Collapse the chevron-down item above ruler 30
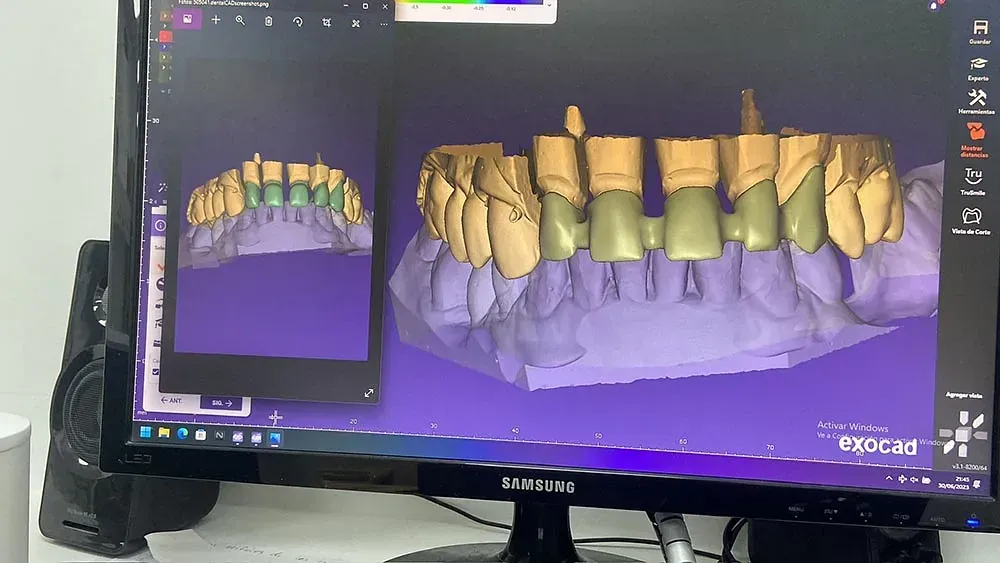This screenshot has width=1000, height=563. [163, 91]
